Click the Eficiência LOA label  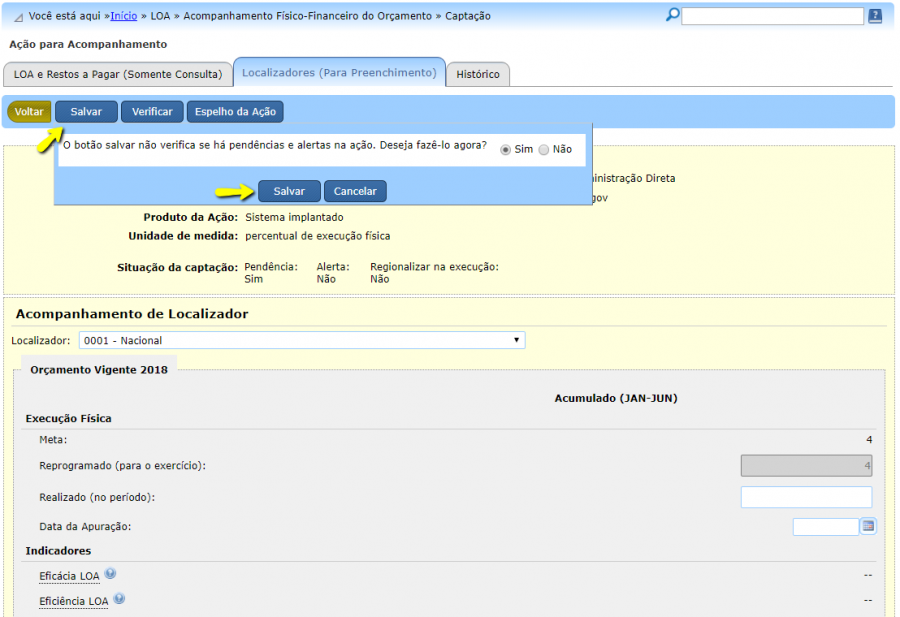tap(73, 602)
